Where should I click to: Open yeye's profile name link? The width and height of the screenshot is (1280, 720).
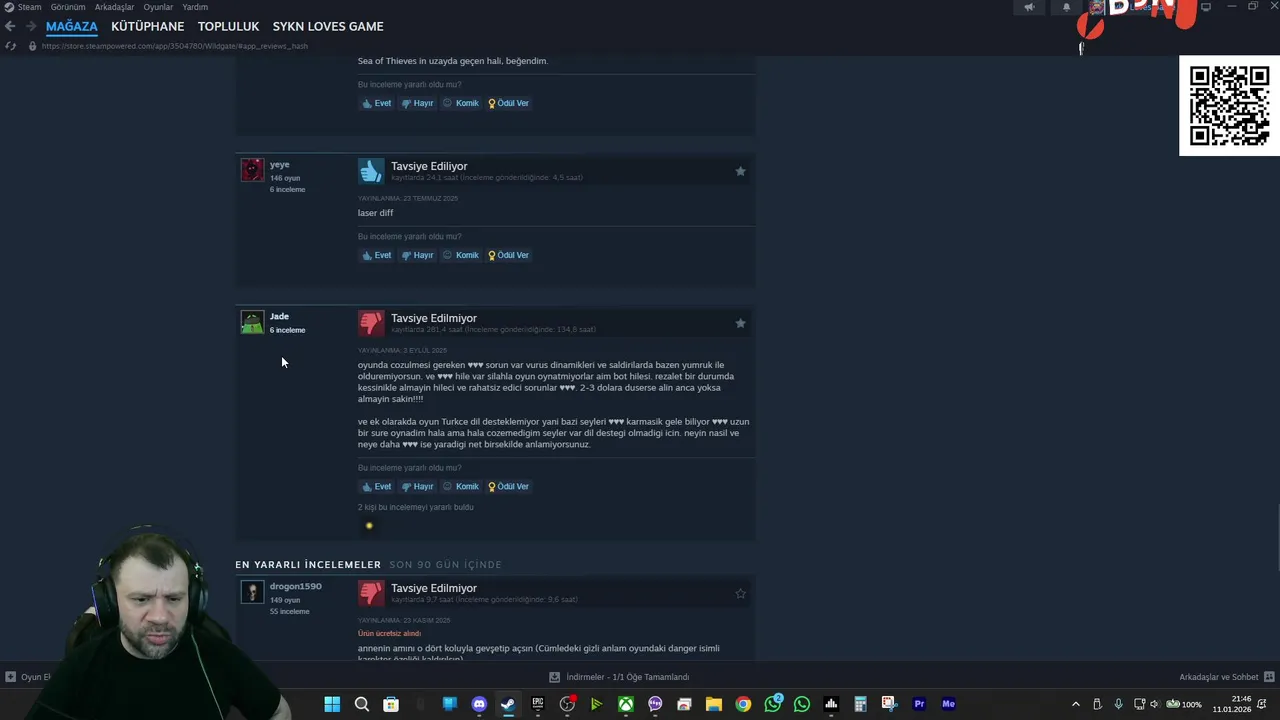[x=279, y=164]
